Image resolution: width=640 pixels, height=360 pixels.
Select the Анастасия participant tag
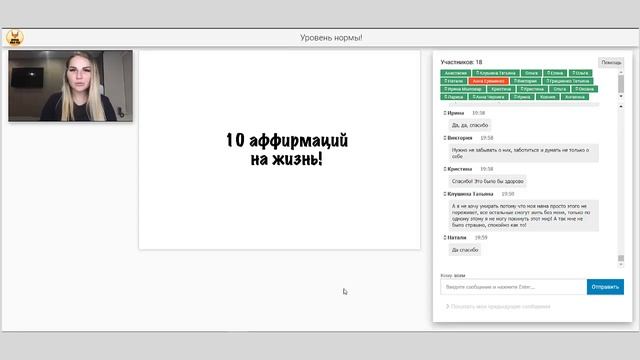click(456, 73)
